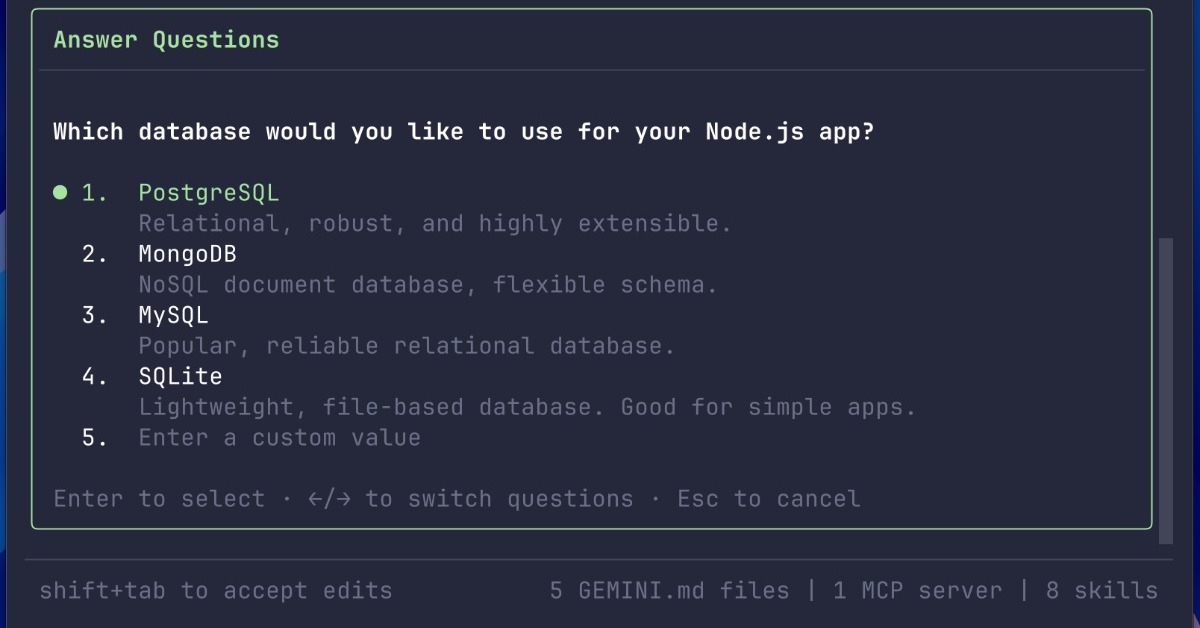1200x628 pixels.
Task: Select the PostgreSQL database option
Action: pos(208,193)
